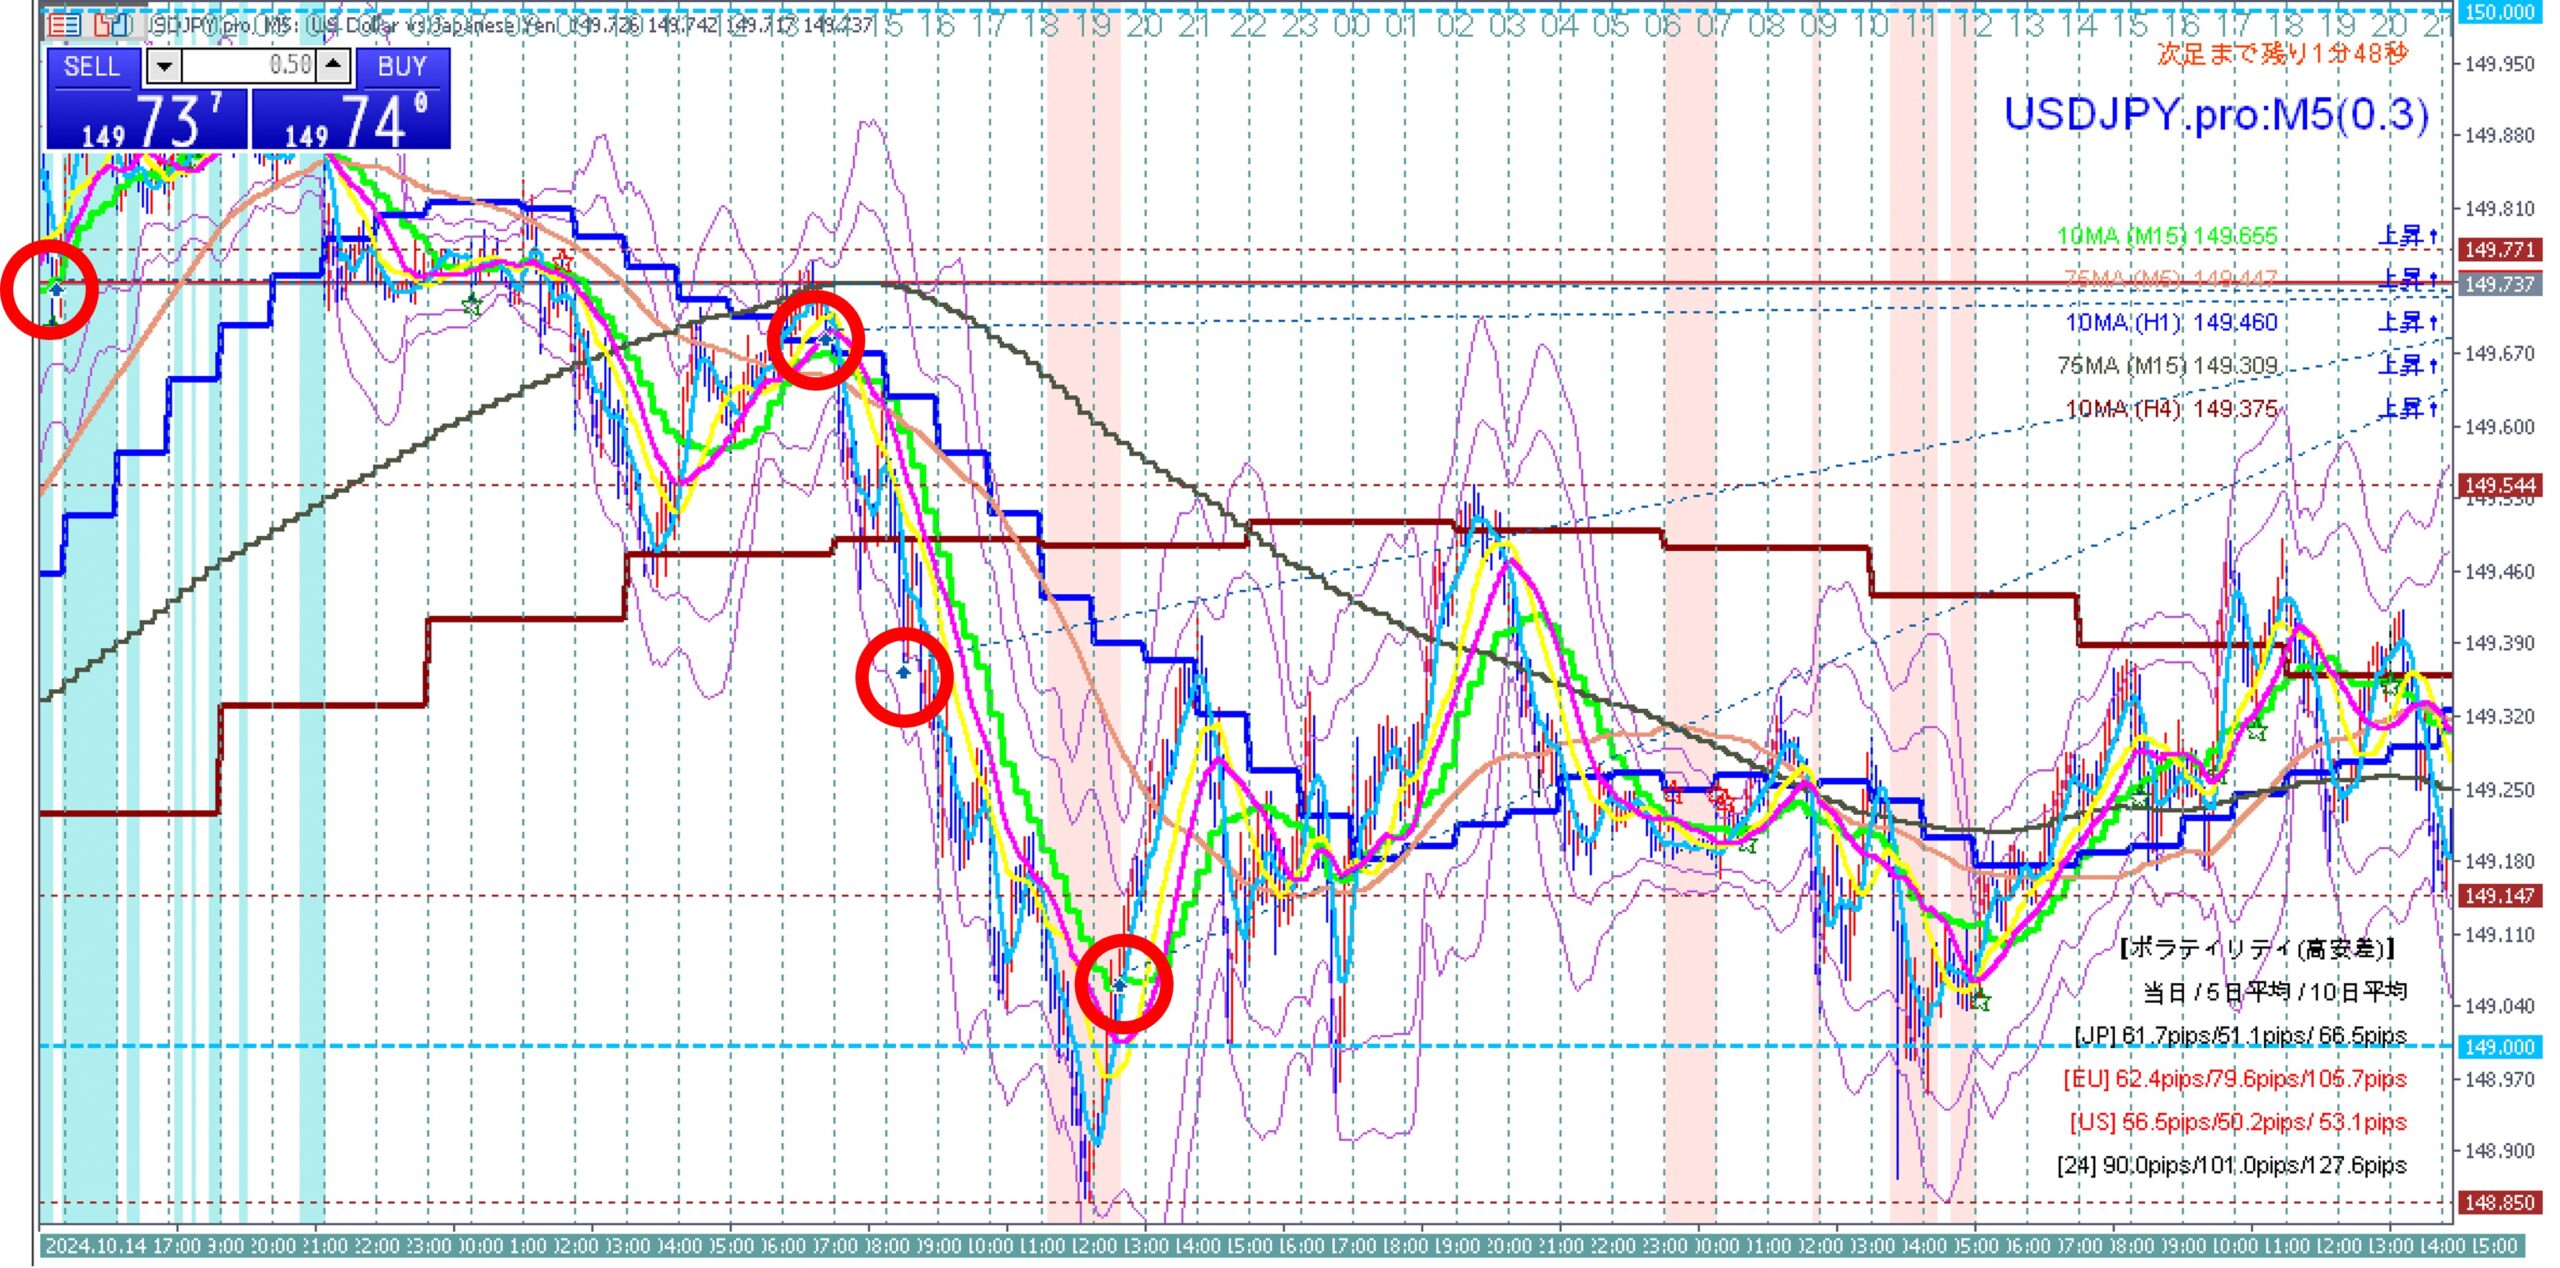Click the 10MA (M15) 149.655 label

(x=2167, y=236)
